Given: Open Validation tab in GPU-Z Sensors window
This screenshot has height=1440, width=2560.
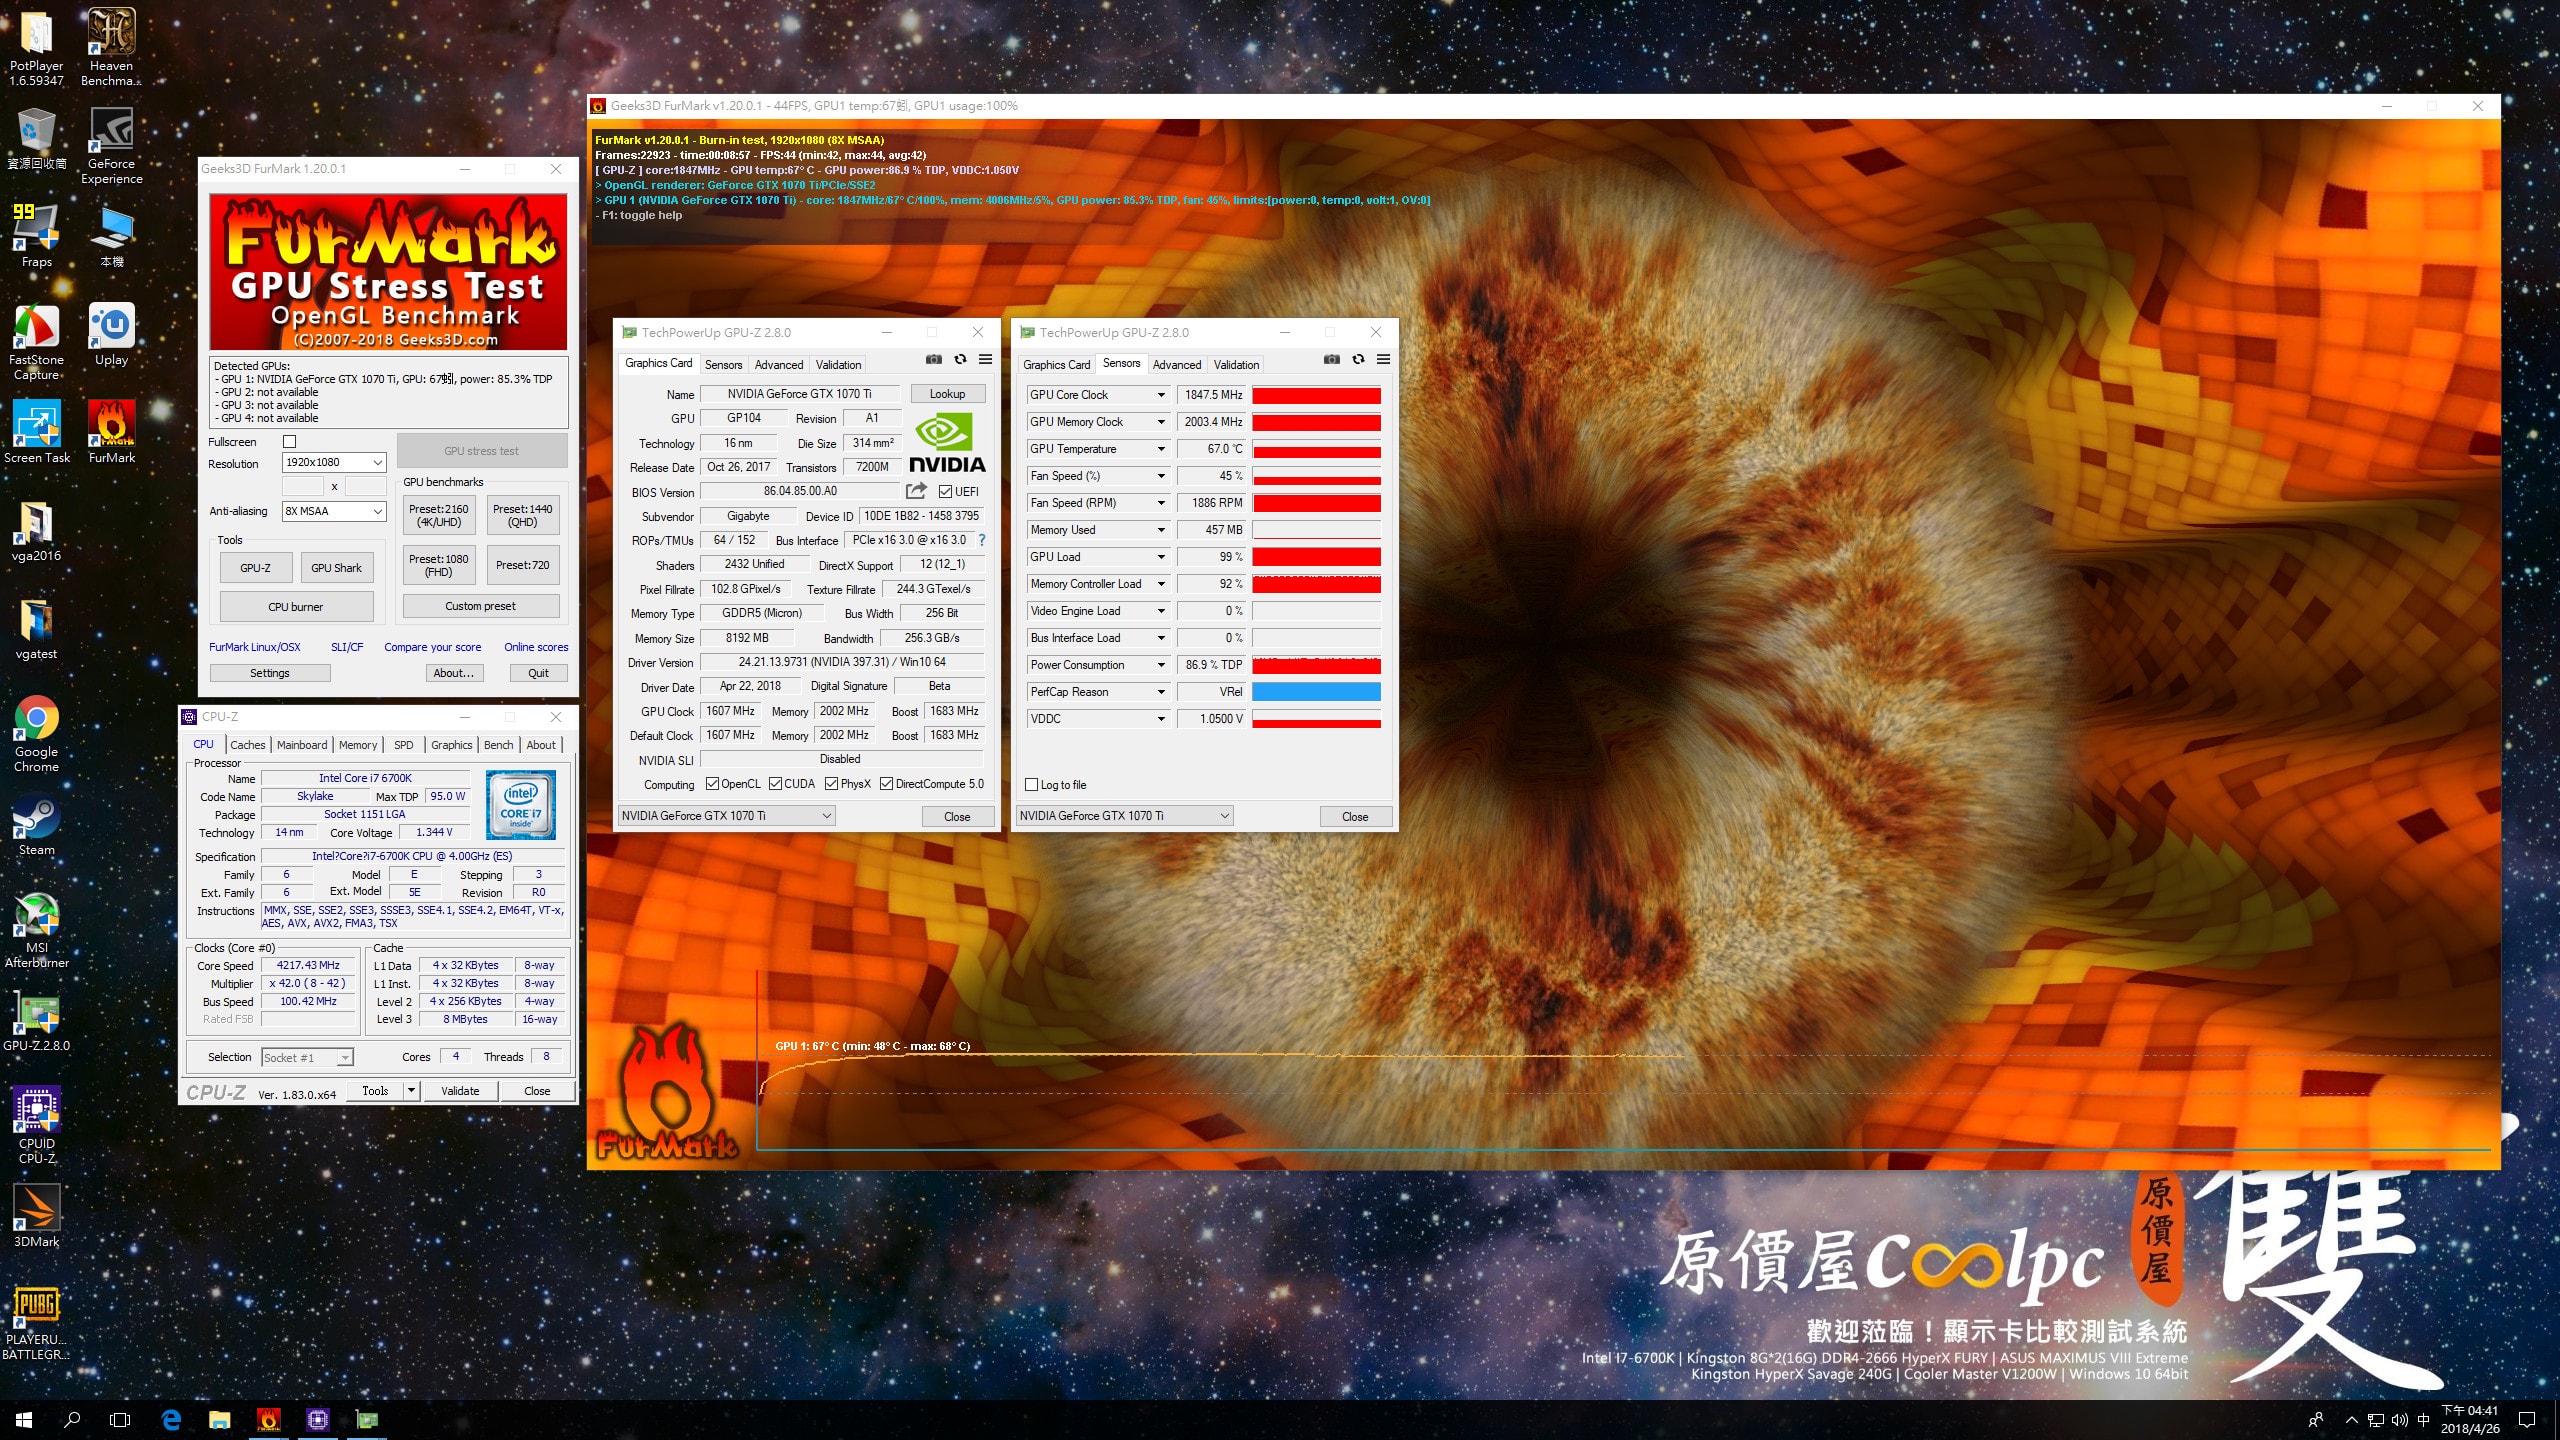Looking at the screenshot, I should coord(1236,365).
